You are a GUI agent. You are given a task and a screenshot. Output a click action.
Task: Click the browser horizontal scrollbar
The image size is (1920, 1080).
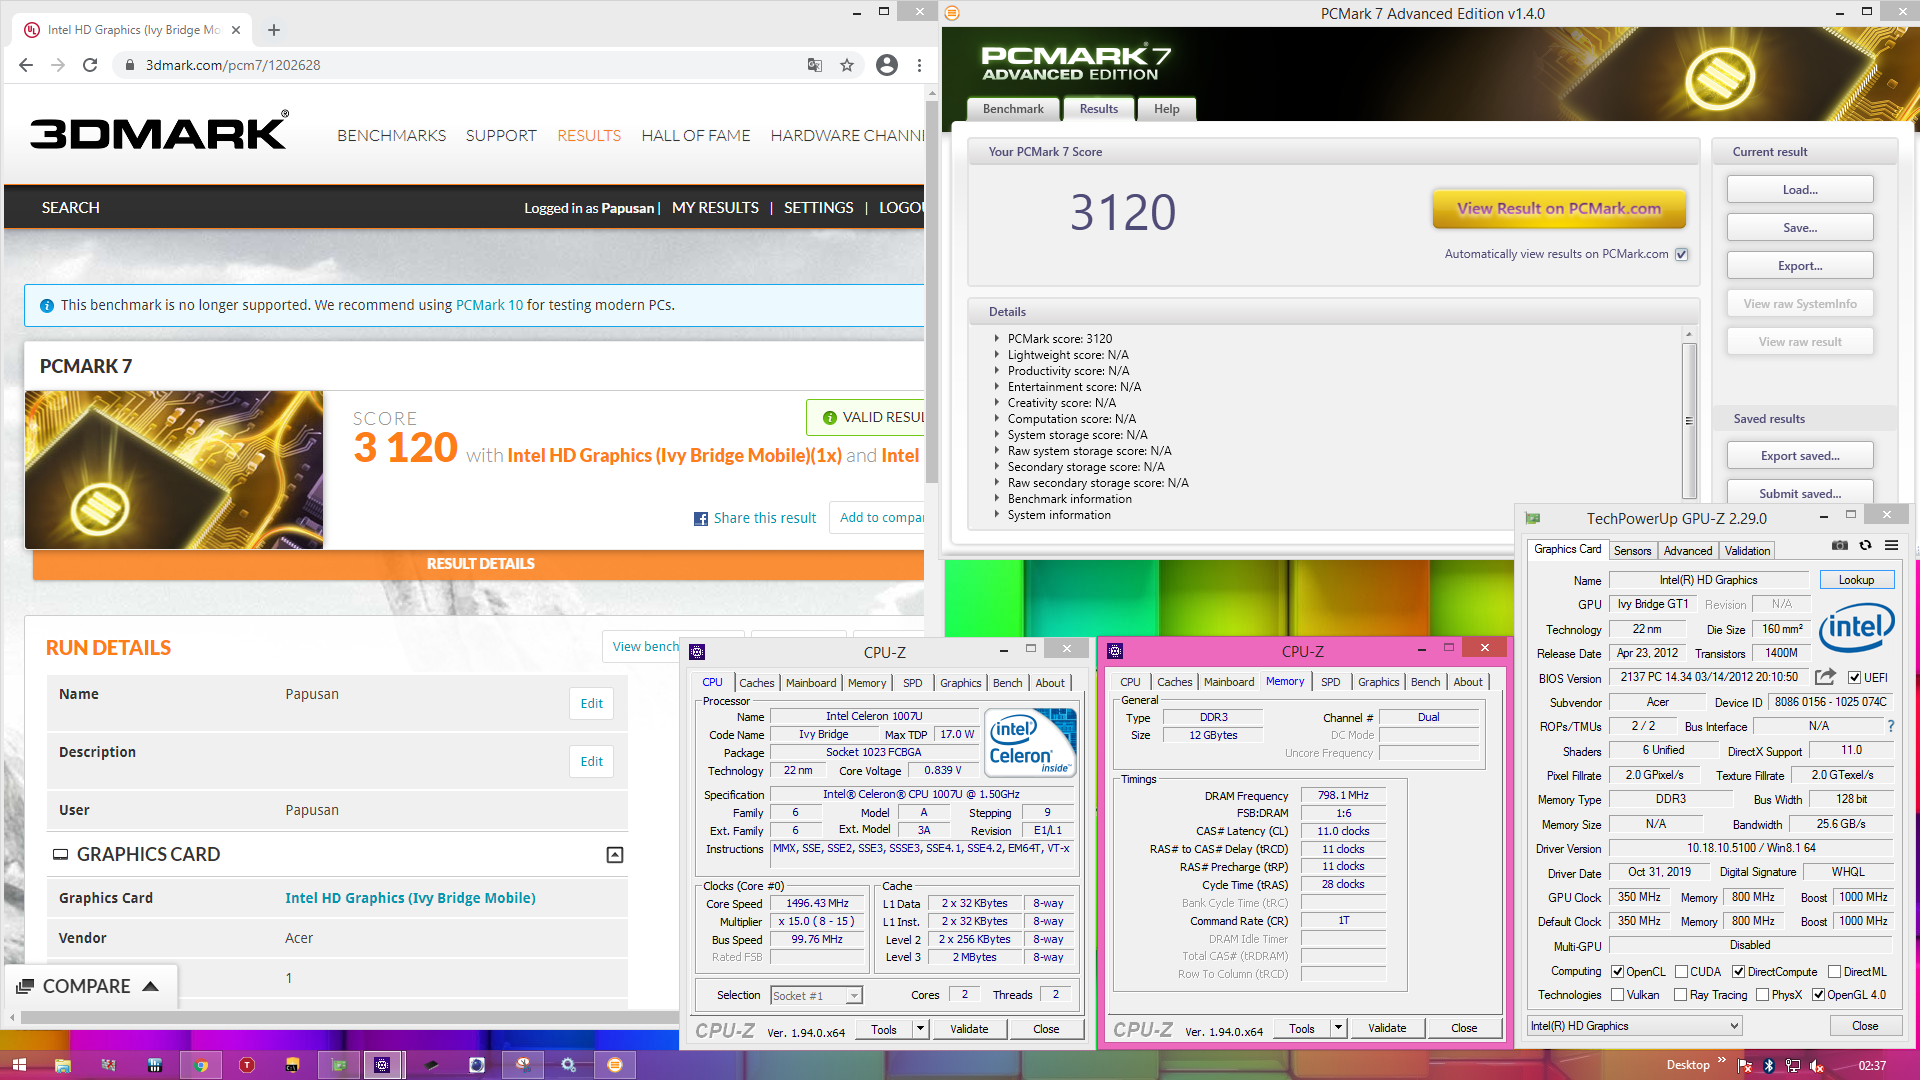tap(350, 1017)
